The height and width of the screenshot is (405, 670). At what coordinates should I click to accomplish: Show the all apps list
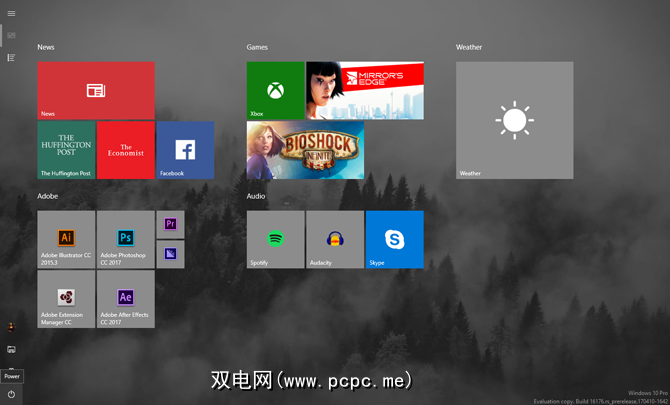[11, 58]
